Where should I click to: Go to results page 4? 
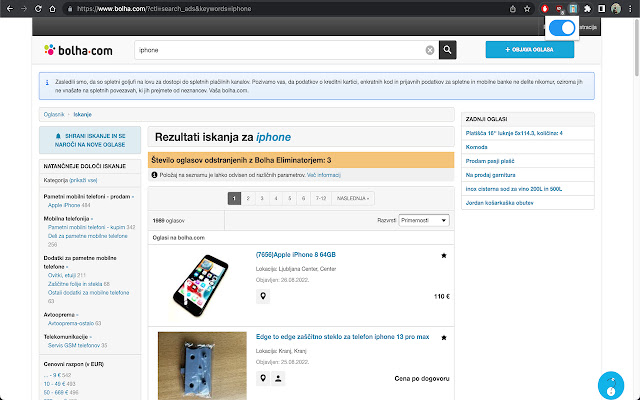[276, 198]
